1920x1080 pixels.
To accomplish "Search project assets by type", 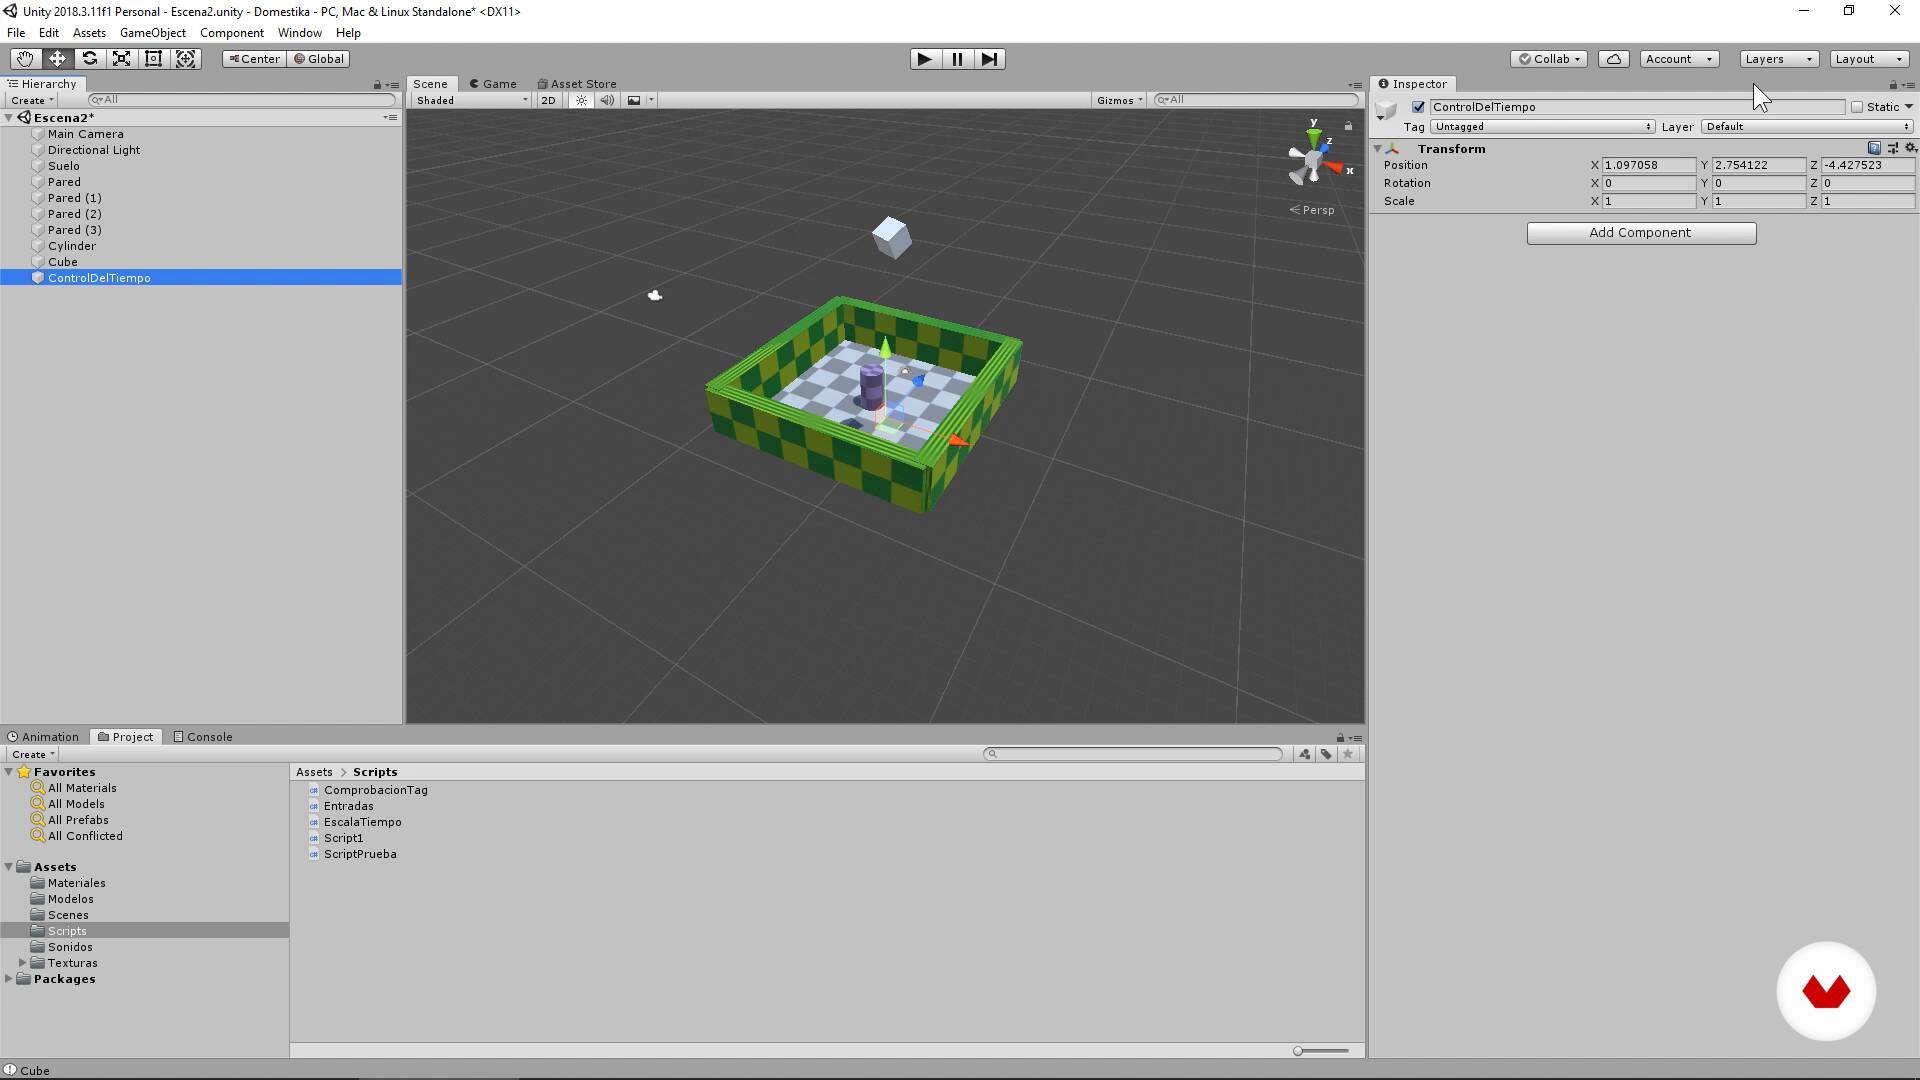I will click(1305, 754).
